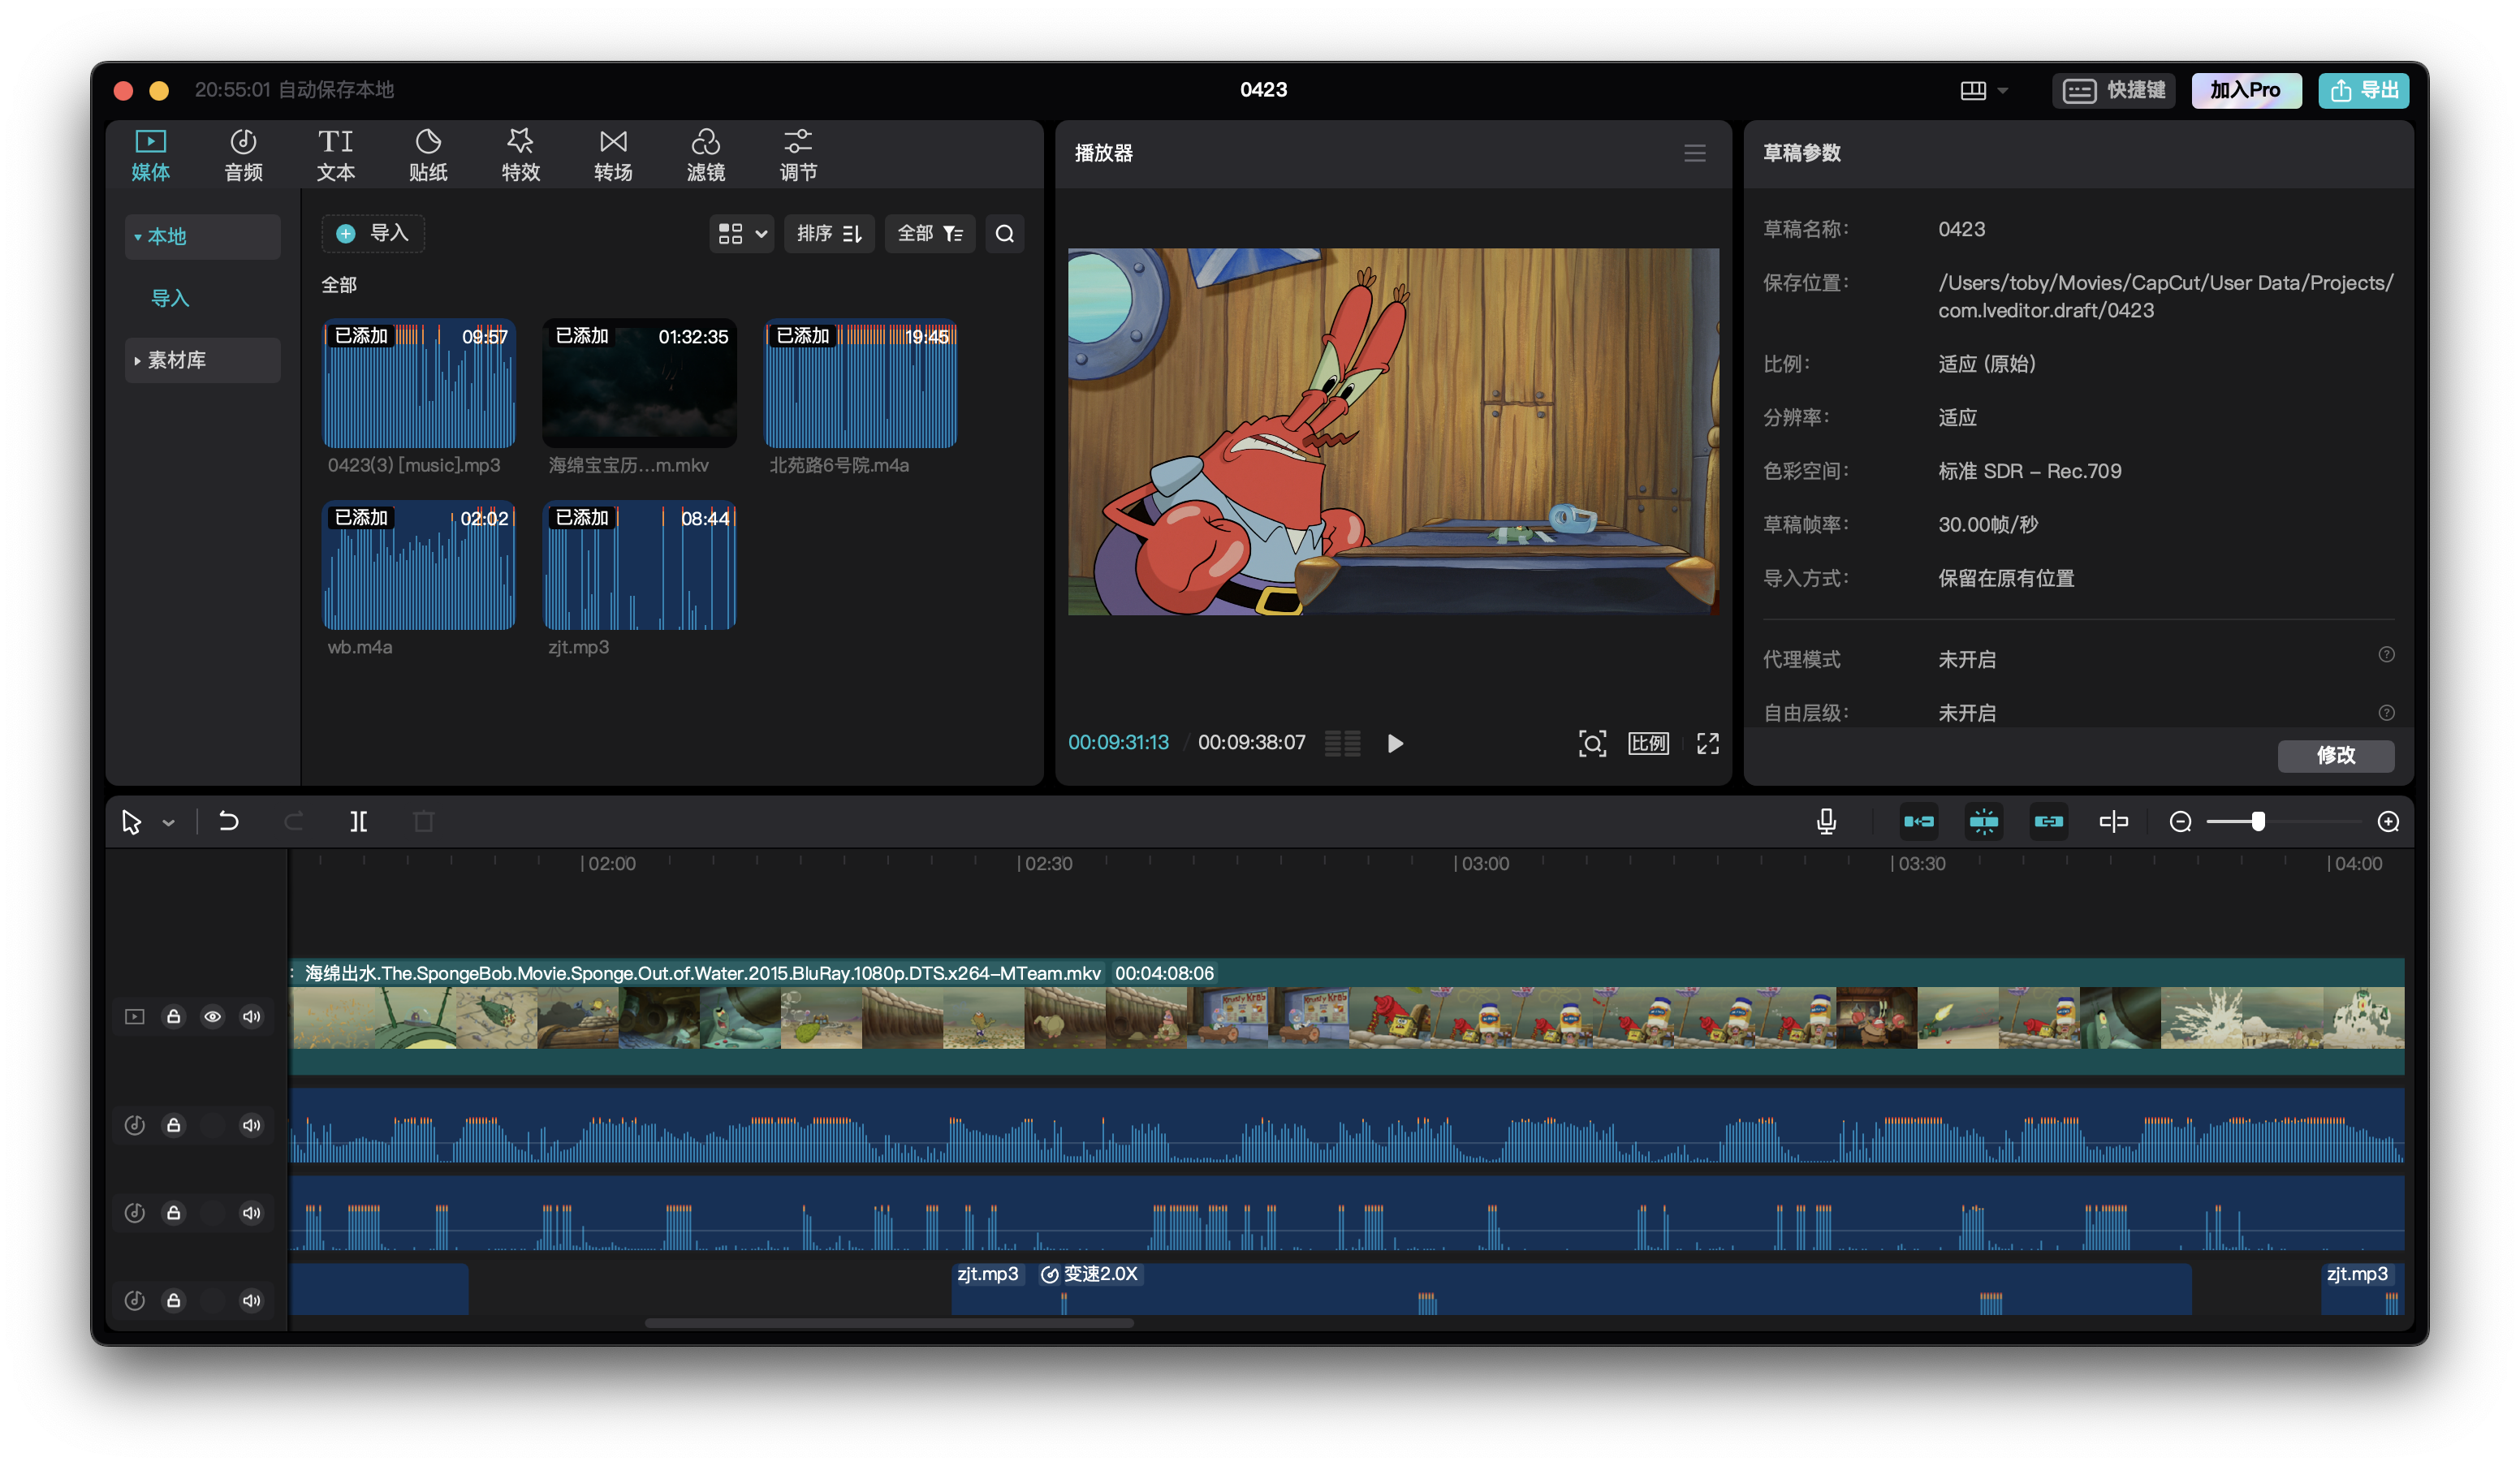Click the timeline zoom slider handle
Viewport: 2520px width, 1466px height.
click(x=2258, y=822)
